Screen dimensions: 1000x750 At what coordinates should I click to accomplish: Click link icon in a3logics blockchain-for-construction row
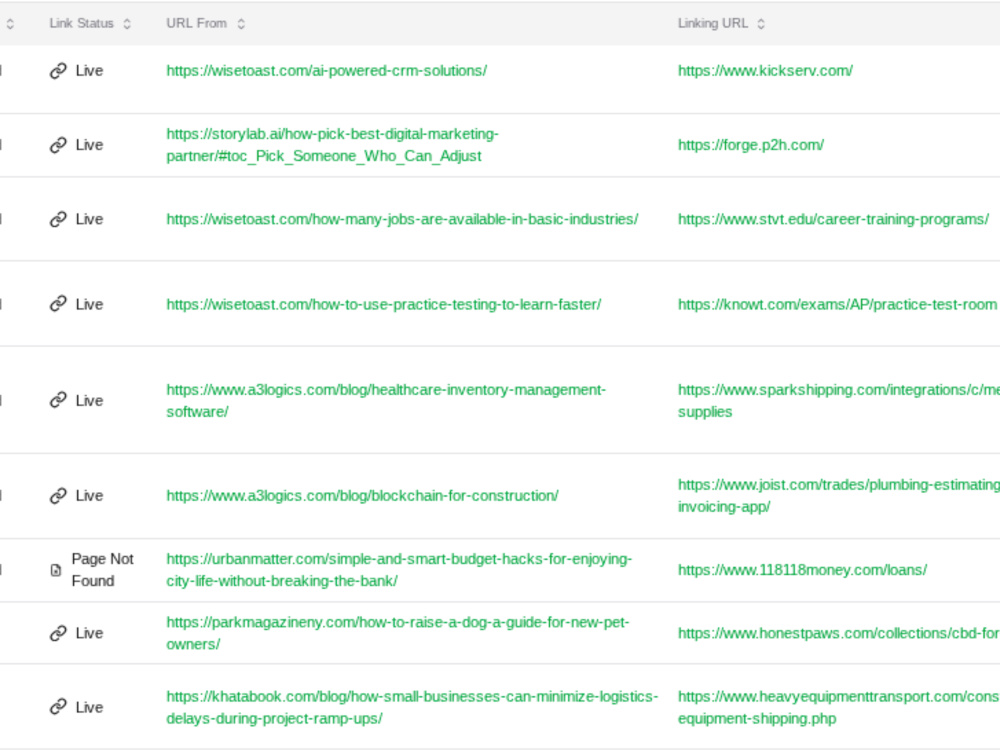[x=58, y=496]
